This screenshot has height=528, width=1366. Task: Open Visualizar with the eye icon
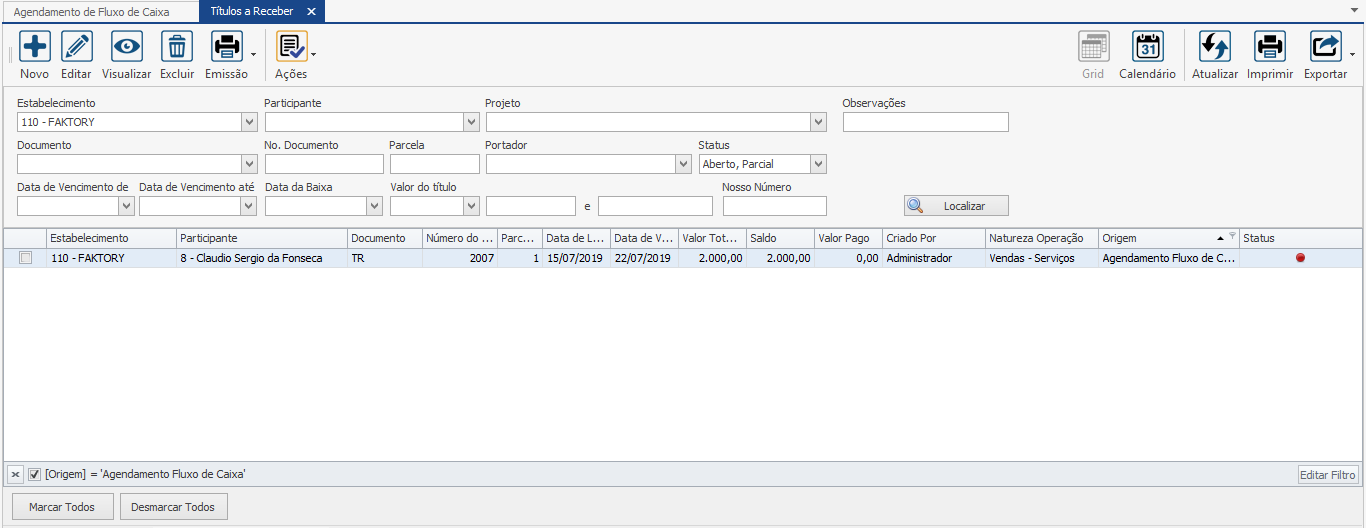[x=126, y=47]
